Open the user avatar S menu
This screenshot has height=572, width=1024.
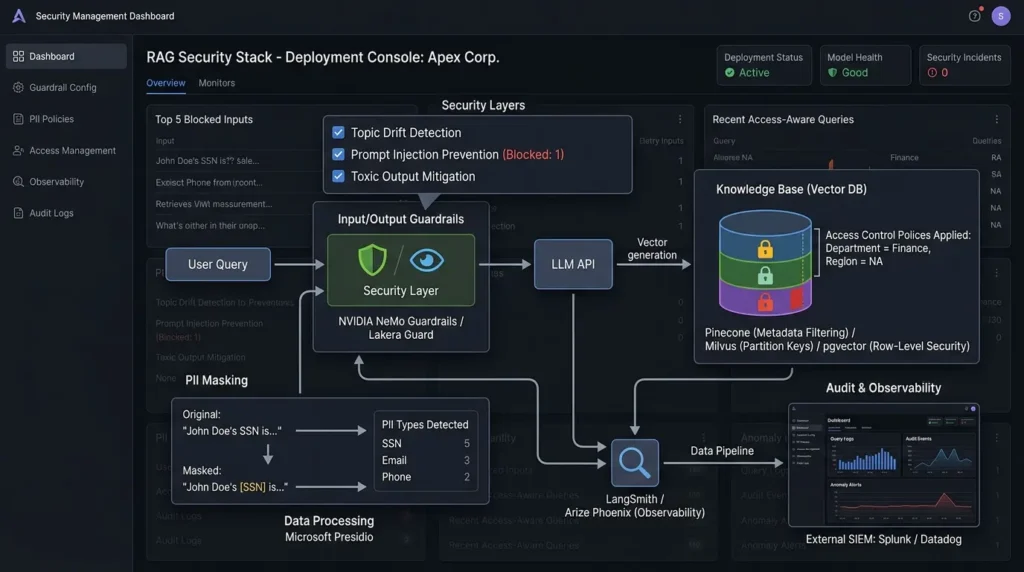(1000, 16)
